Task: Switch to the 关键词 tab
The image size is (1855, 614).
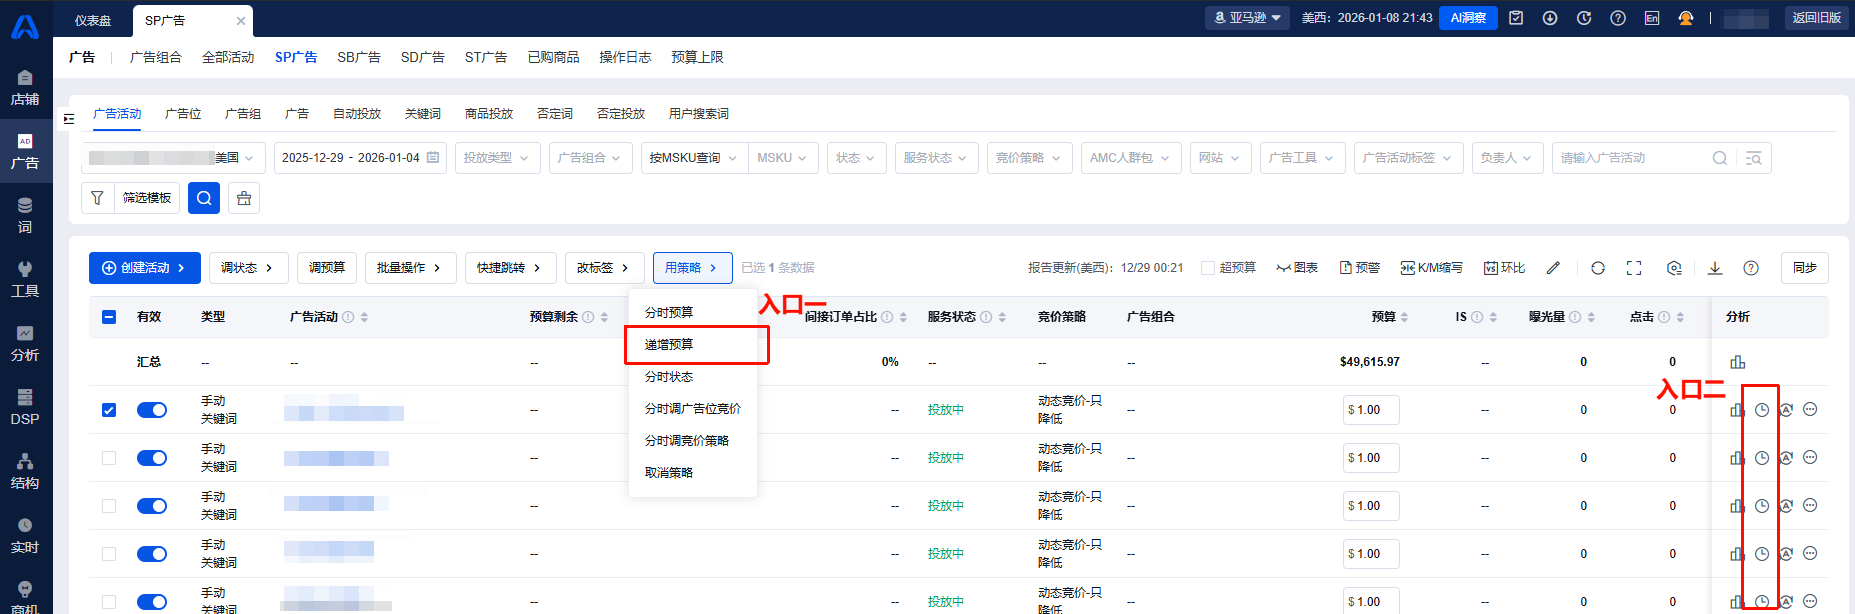Action: 422,114
